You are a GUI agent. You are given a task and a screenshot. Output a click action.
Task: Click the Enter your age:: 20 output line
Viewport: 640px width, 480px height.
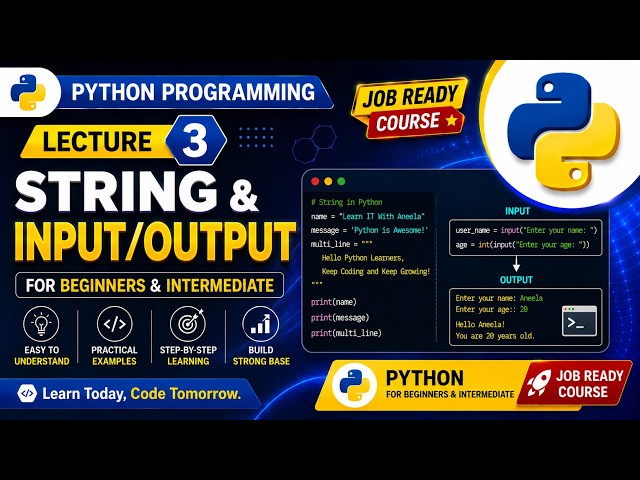(492, 309)
